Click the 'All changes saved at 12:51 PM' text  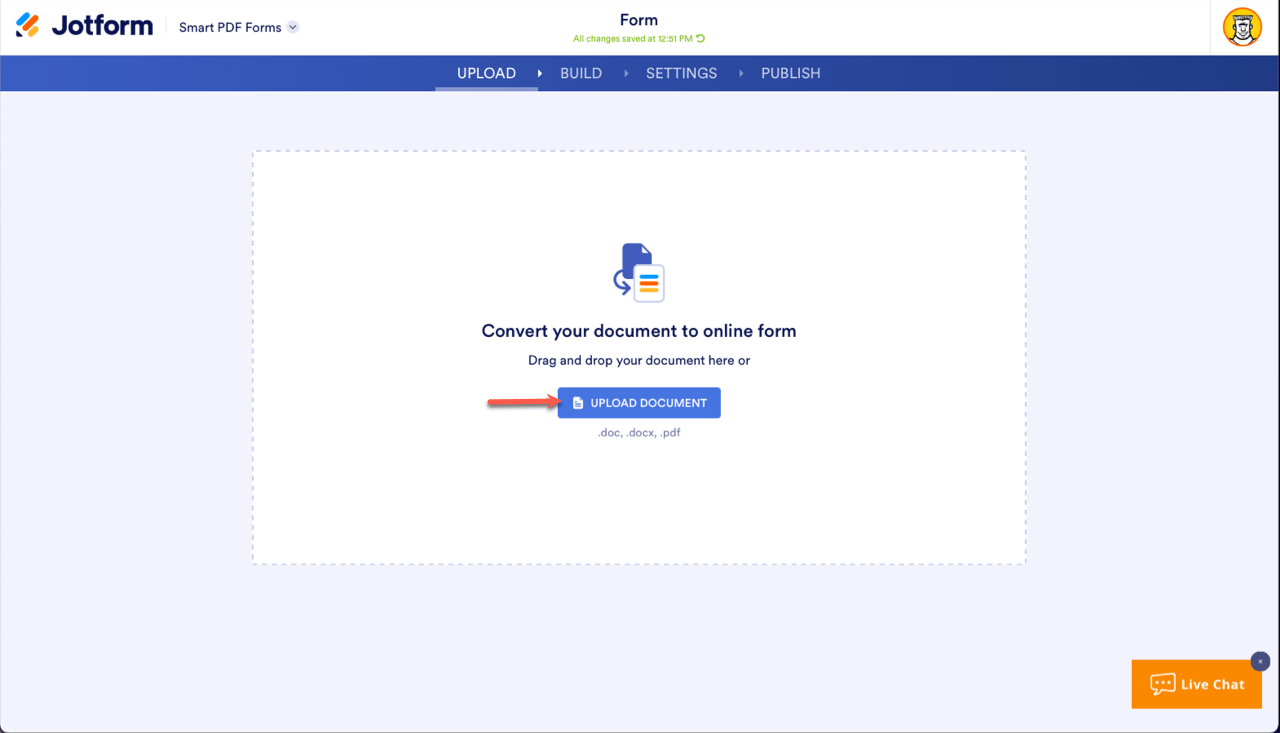point(633,39)
